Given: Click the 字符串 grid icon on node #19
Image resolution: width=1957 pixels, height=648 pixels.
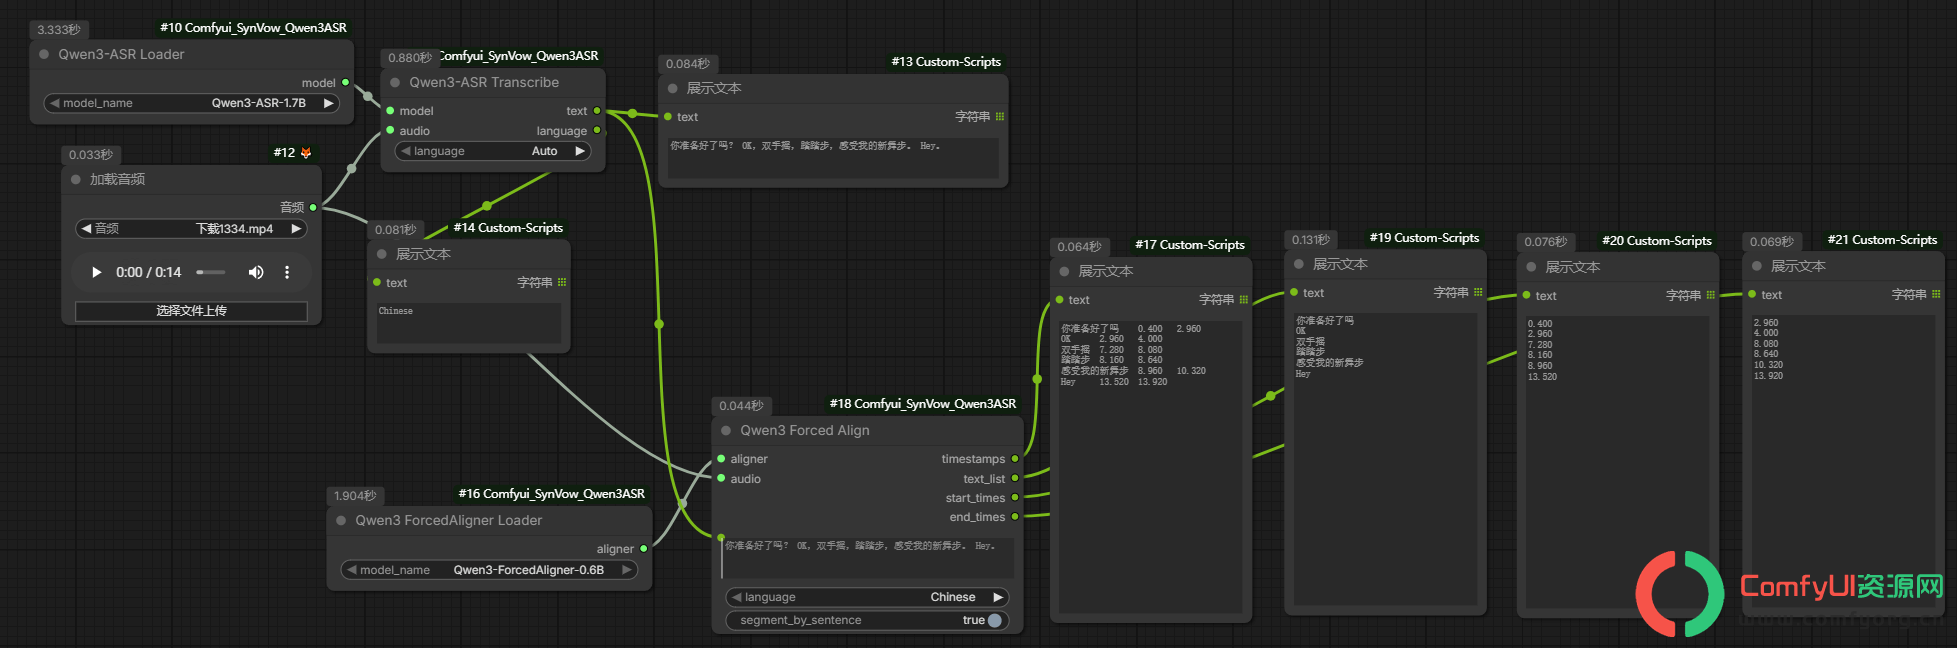Looking at the screenshot, I should (x=1478, y=293).
